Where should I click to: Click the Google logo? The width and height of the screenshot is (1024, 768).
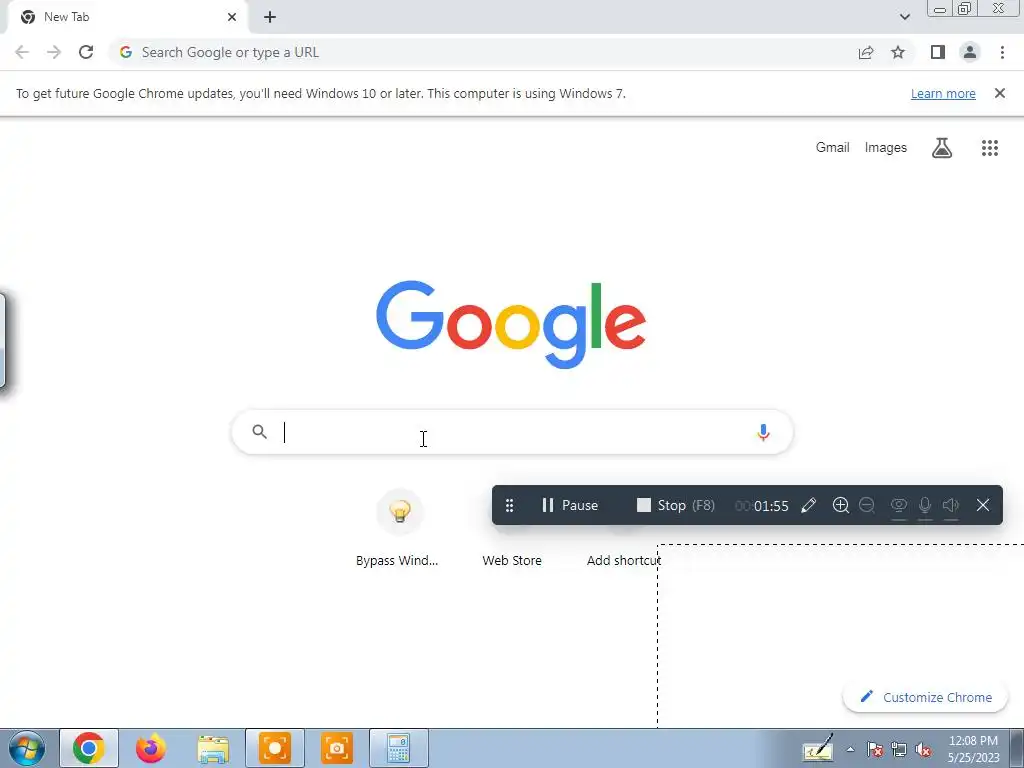[511, 325]
